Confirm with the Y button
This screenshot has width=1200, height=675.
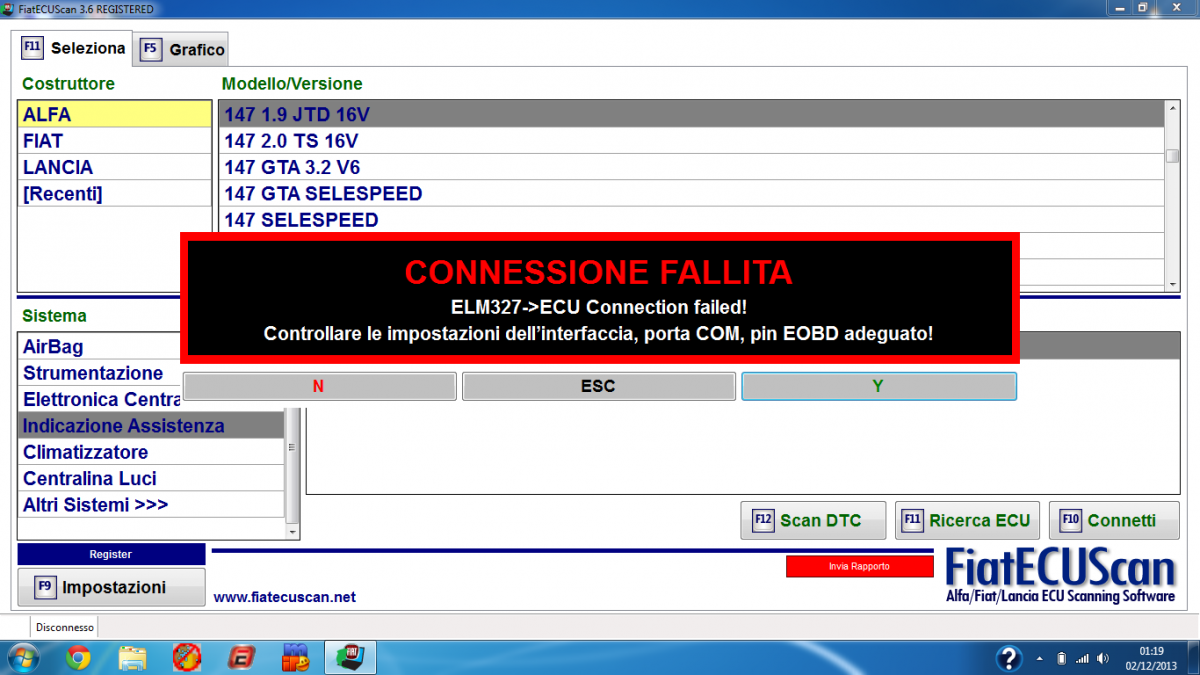click(878, 386)
